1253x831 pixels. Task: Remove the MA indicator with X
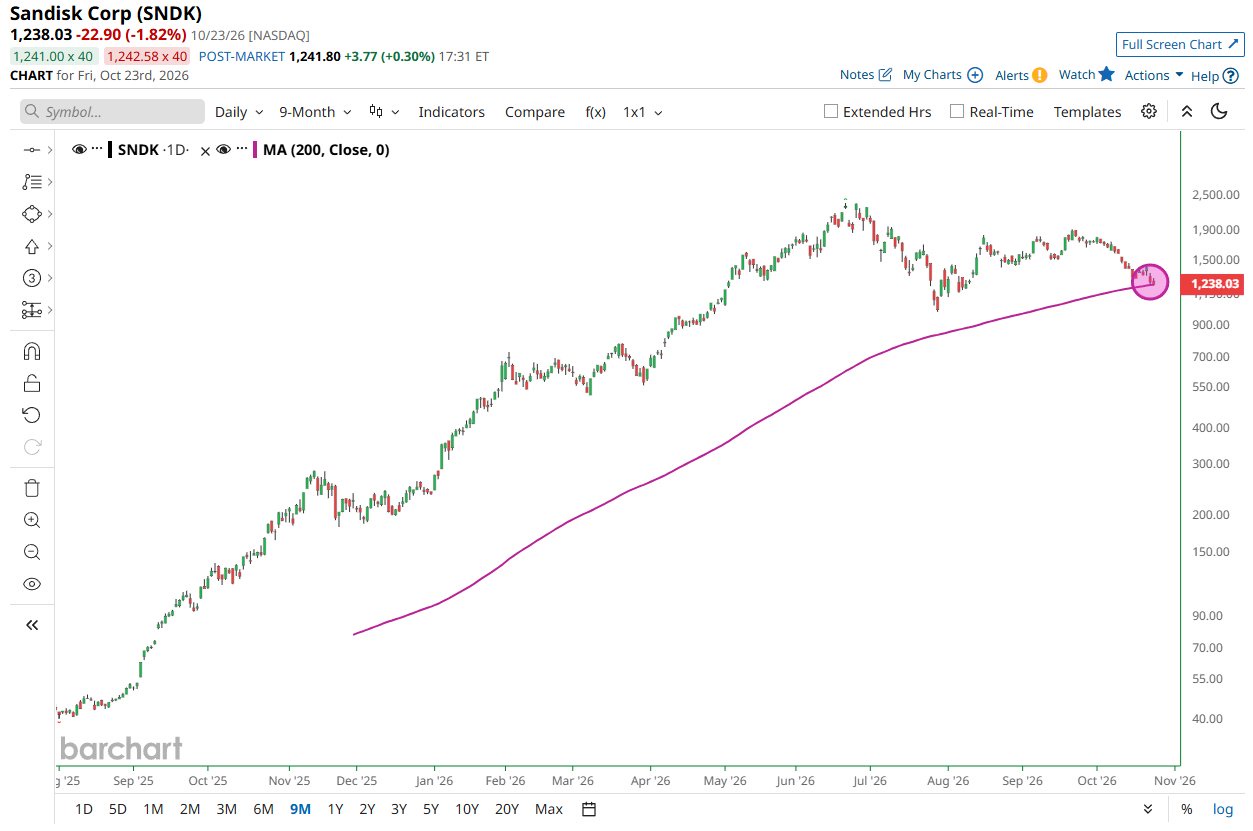tap(205, 150)
